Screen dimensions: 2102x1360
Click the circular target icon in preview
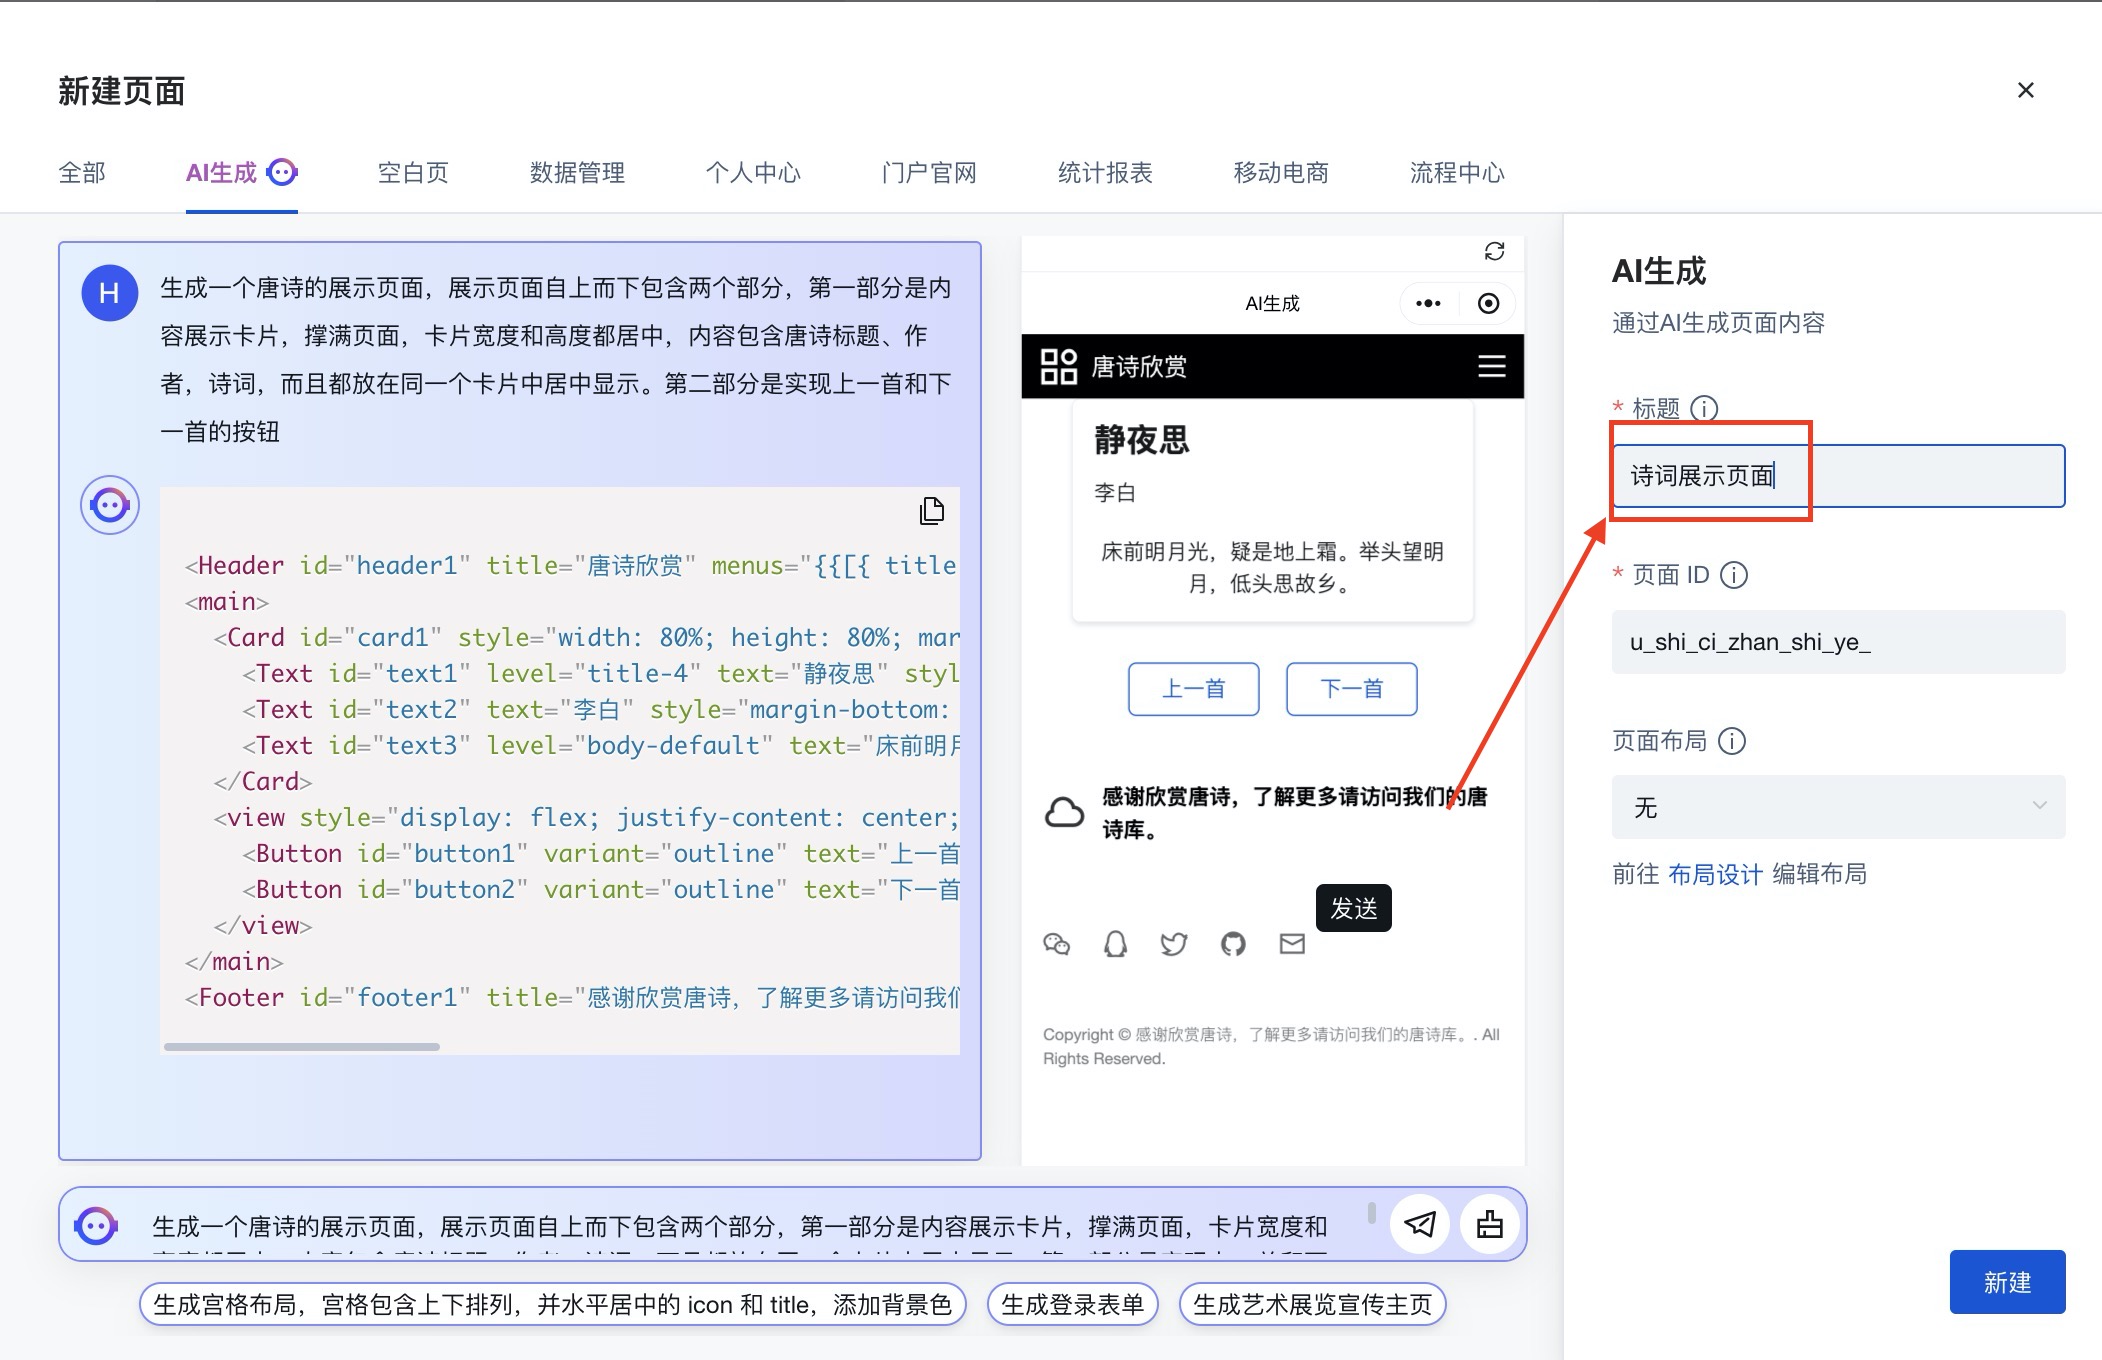click(x=1488, y=303)
